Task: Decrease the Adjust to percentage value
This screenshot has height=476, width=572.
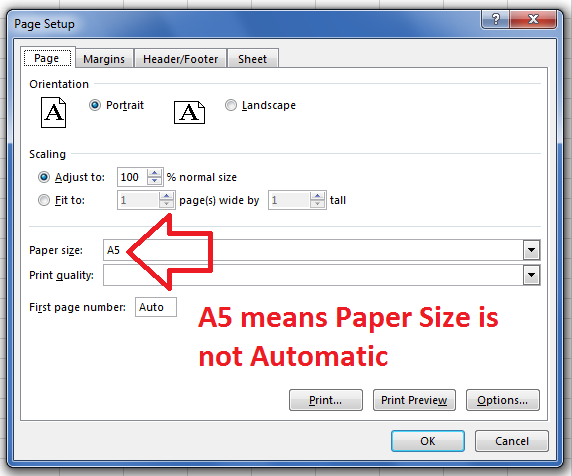Action: [x=154, y=181]
